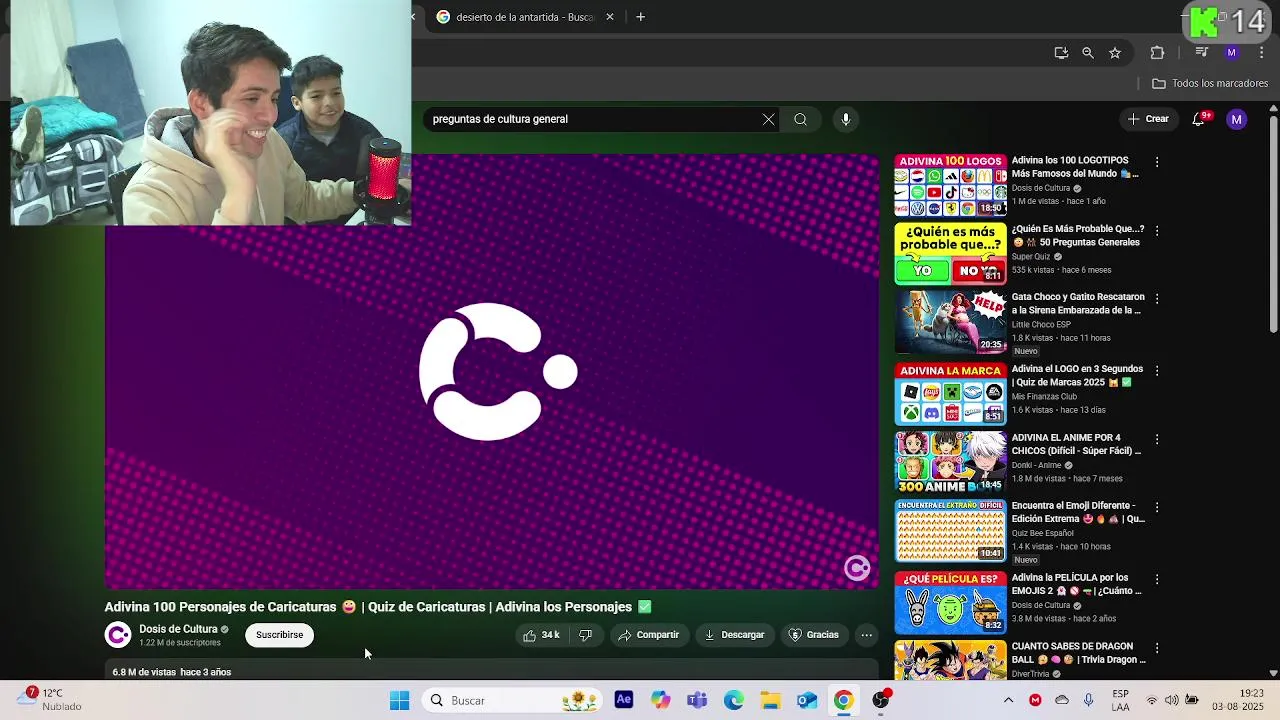
Task: Install app icon in Chrome address bar
Action: point(1061,53)
